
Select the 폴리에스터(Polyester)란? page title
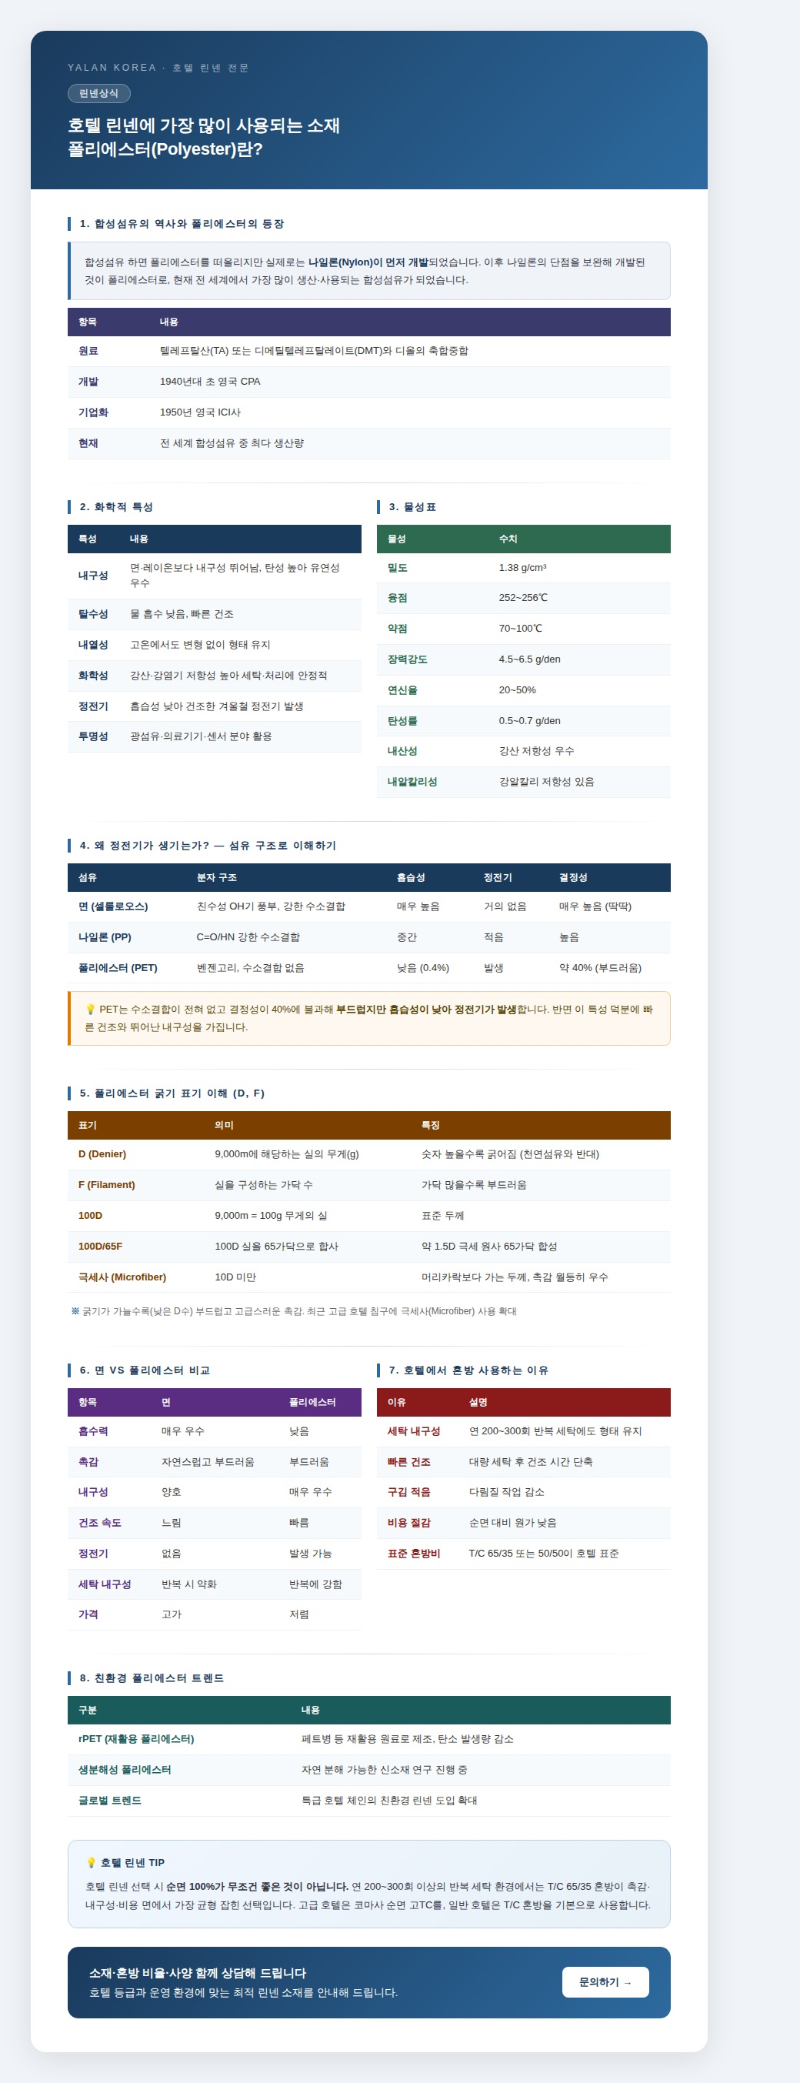coord(165,149)
